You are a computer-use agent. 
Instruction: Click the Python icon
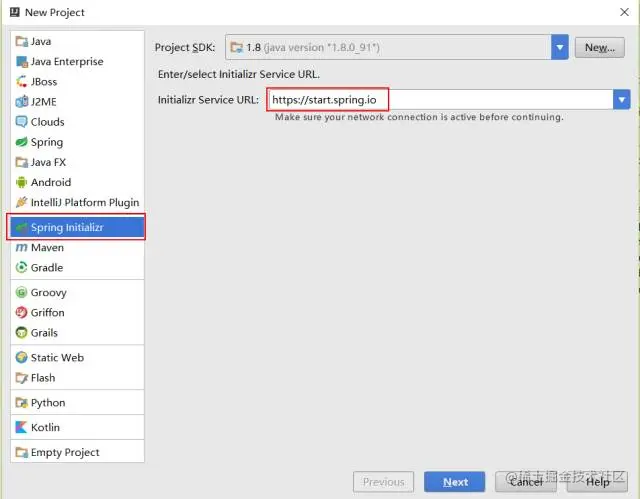[21, 402]
